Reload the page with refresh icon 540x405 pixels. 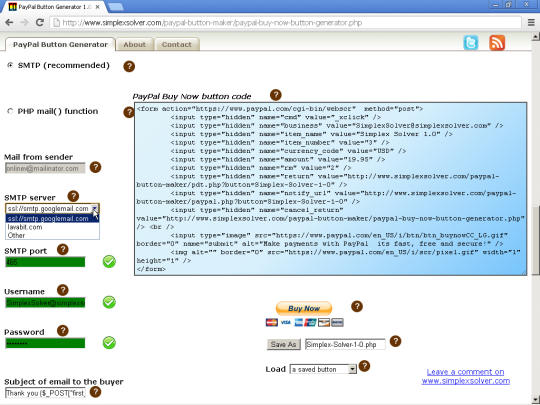point(40,23)
